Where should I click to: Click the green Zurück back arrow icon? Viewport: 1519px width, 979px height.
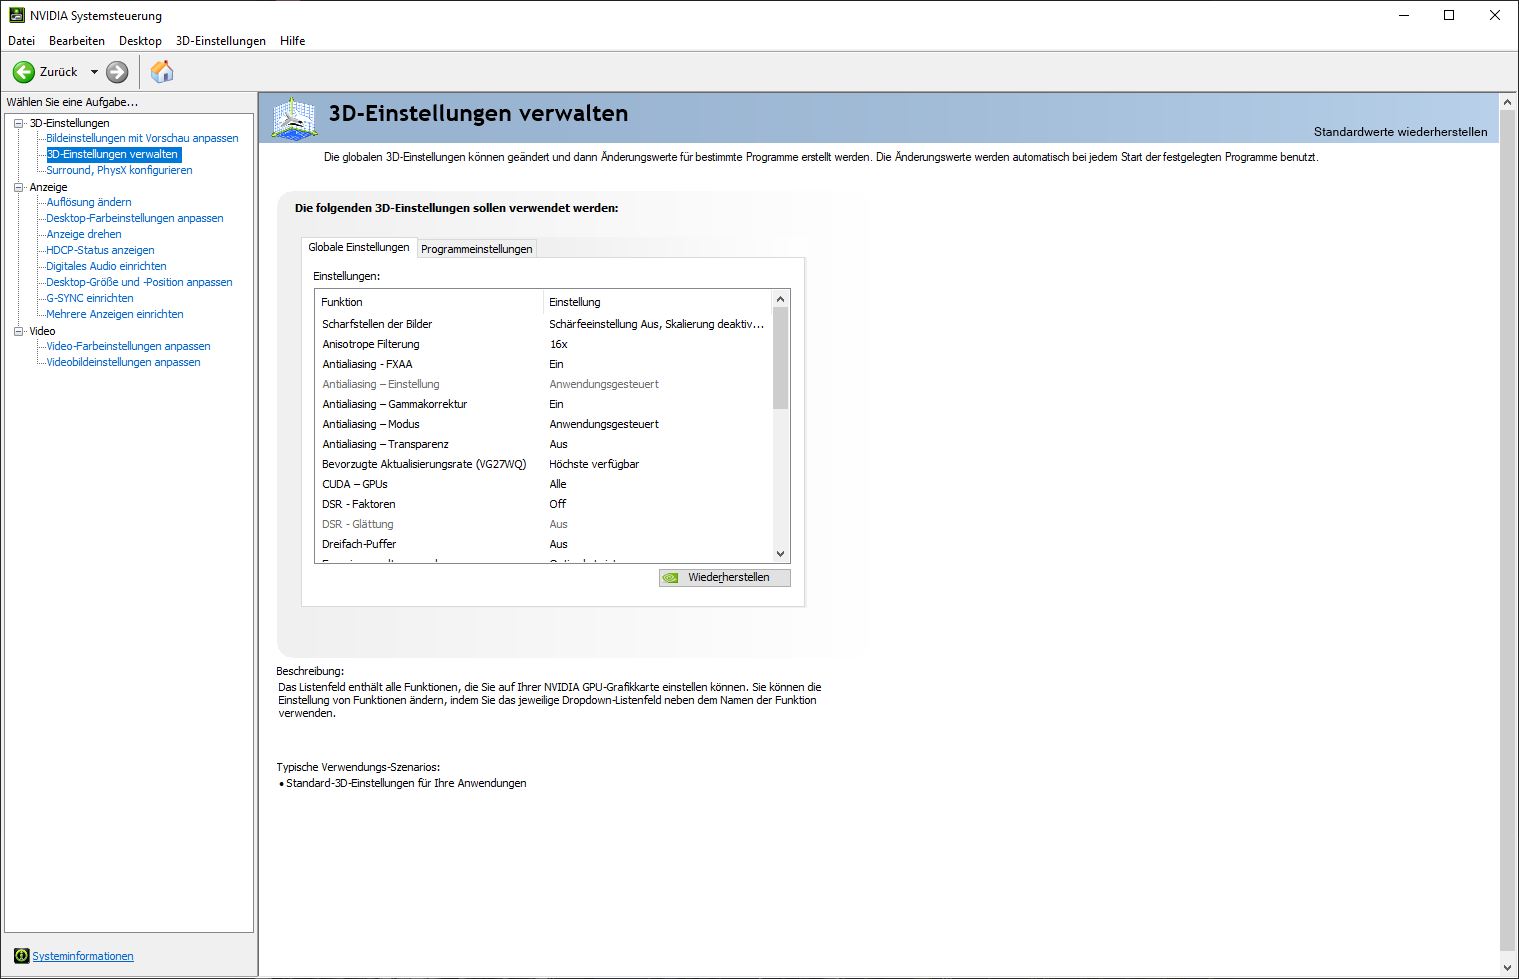(23, 72)
